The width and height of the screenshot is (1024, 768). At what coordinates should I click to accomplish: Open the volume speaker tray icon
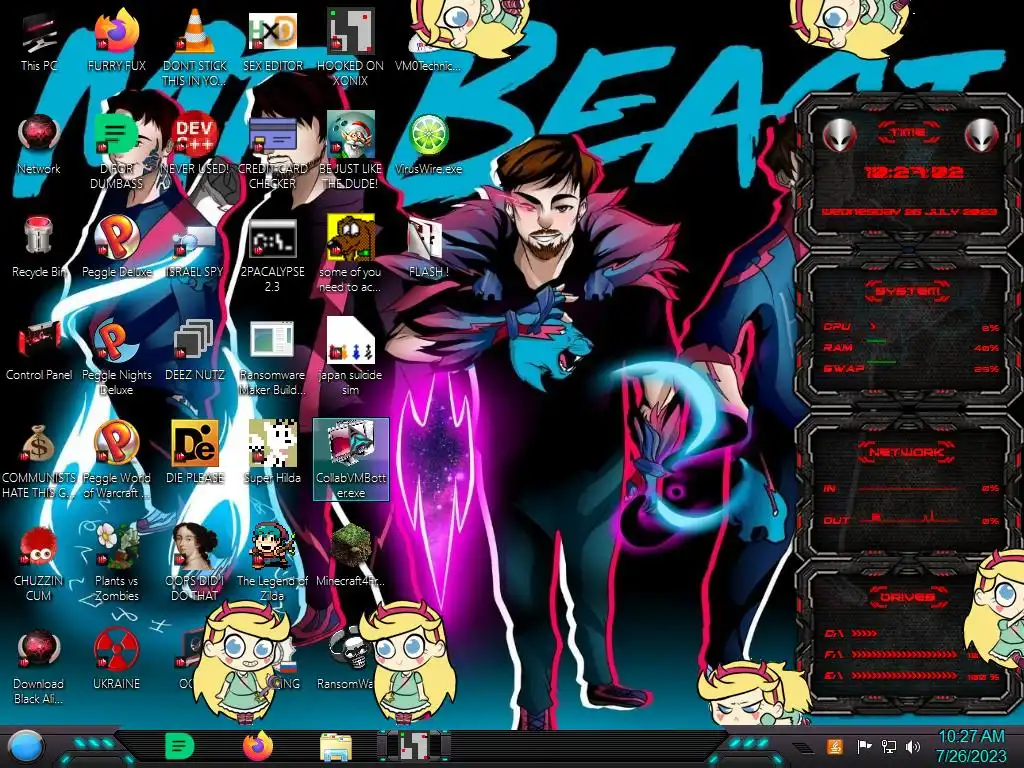click(x=912, y=746)
